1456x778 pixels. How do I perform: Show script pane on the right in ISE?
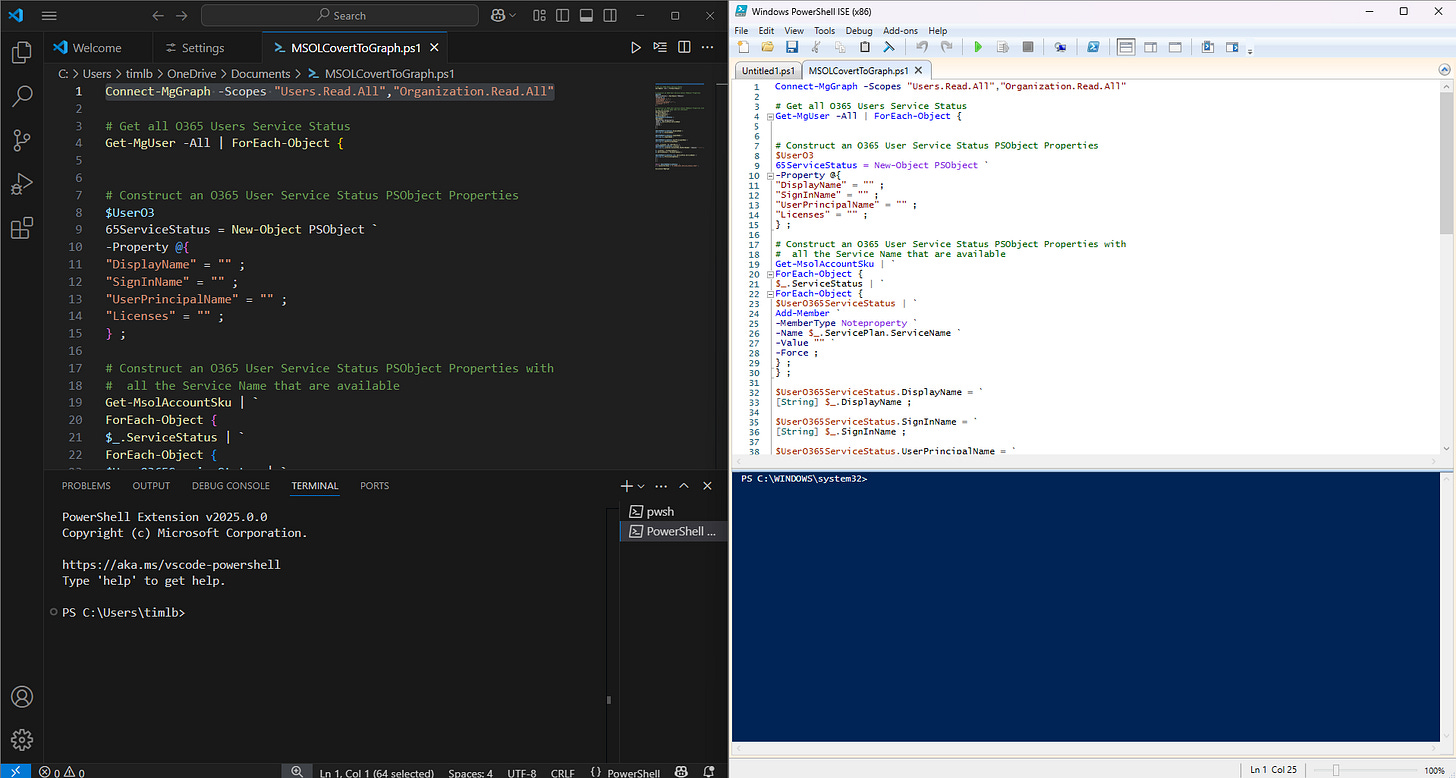tap(1151, 47)
